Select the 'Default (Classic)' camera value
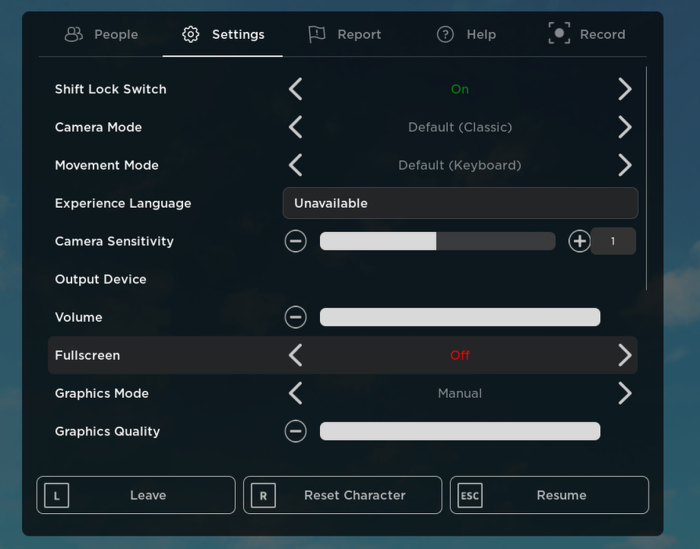 point(460,127)
